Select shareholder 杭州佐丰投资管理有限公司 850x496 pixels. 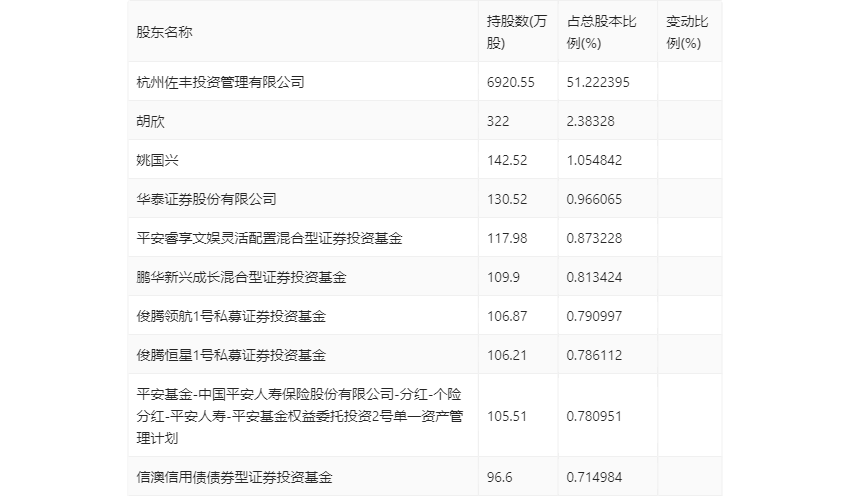[x=220, y=82]
